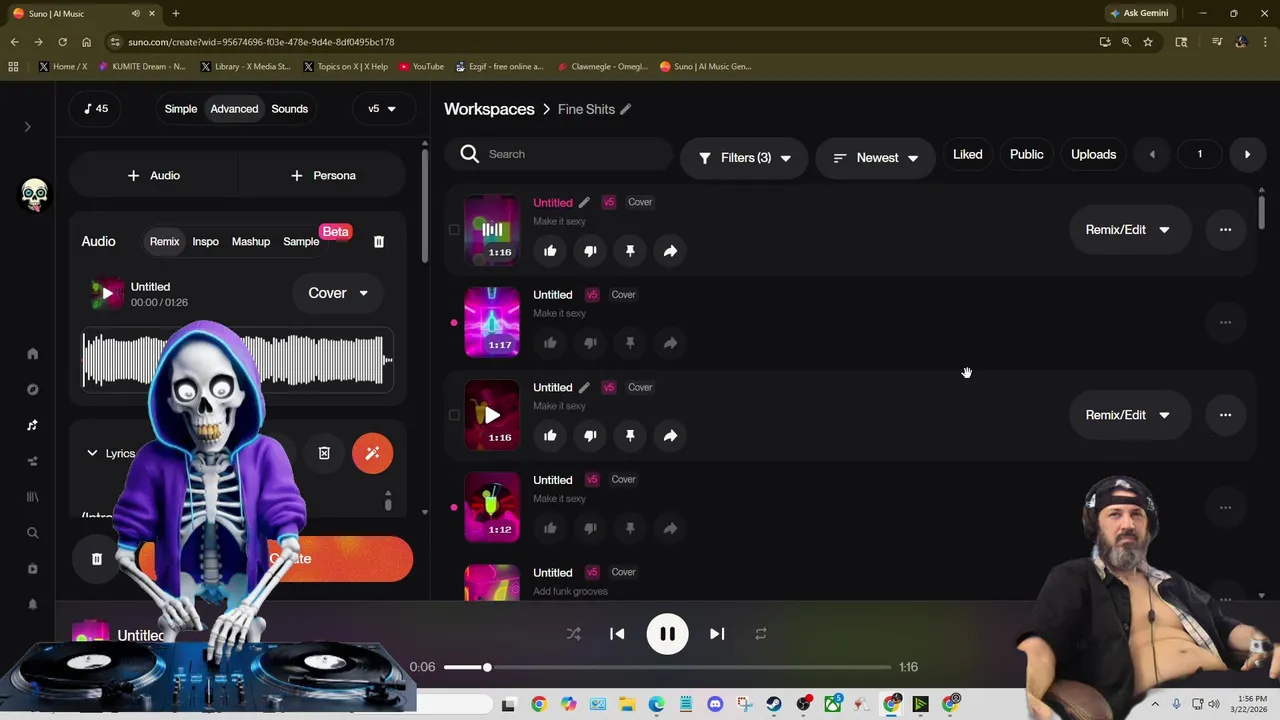Open the v5 model version dropdown
Screen dimensions: 1280x720
382,109
